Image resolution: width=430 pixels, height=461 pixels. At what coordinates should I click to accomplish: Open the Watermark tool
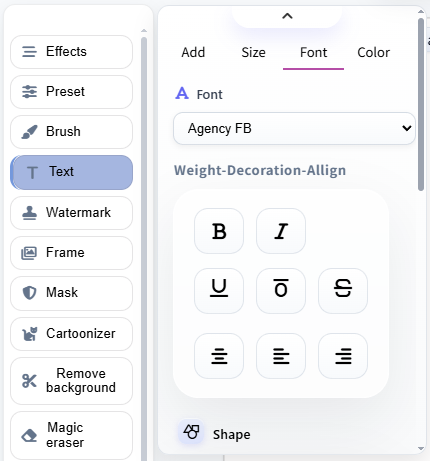[71, 213]
